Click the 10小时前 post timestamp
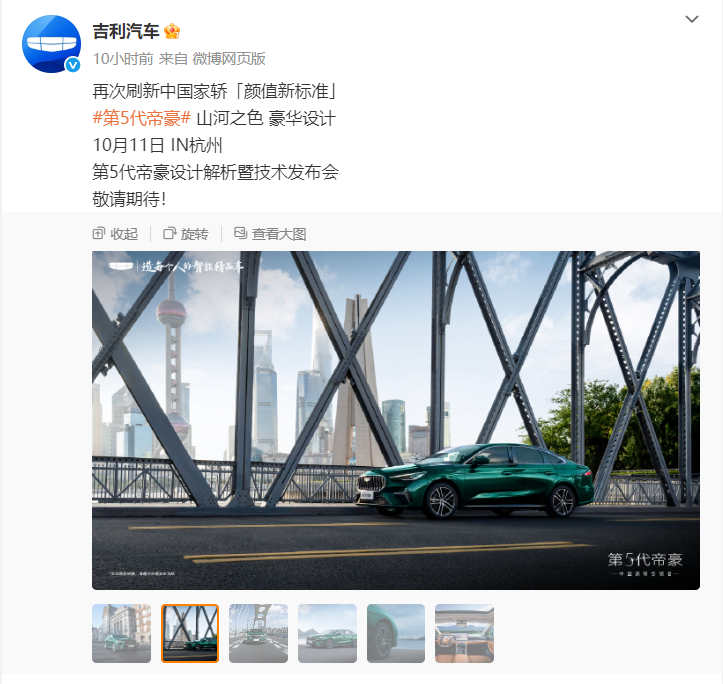723x684 pixels. [x=123, y=59]
